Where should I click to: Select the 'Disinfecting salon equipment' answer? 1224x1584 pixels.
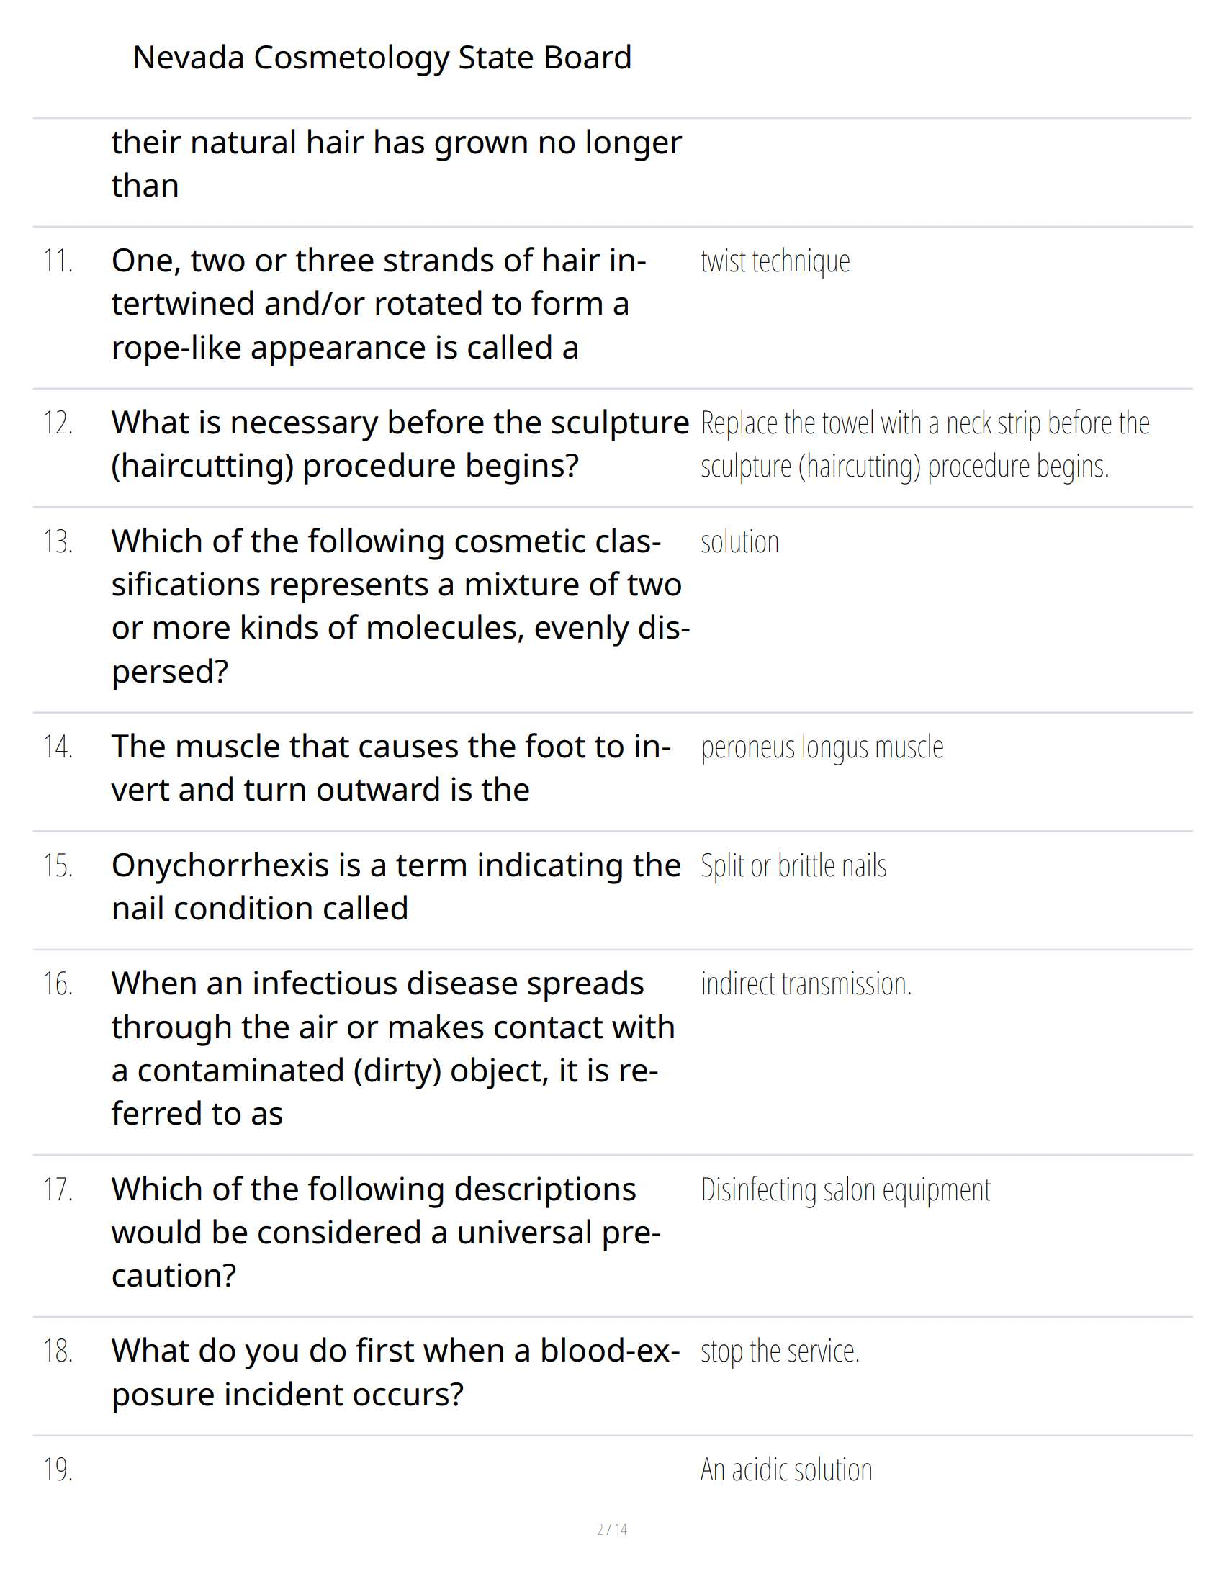tap(845, 1190)
